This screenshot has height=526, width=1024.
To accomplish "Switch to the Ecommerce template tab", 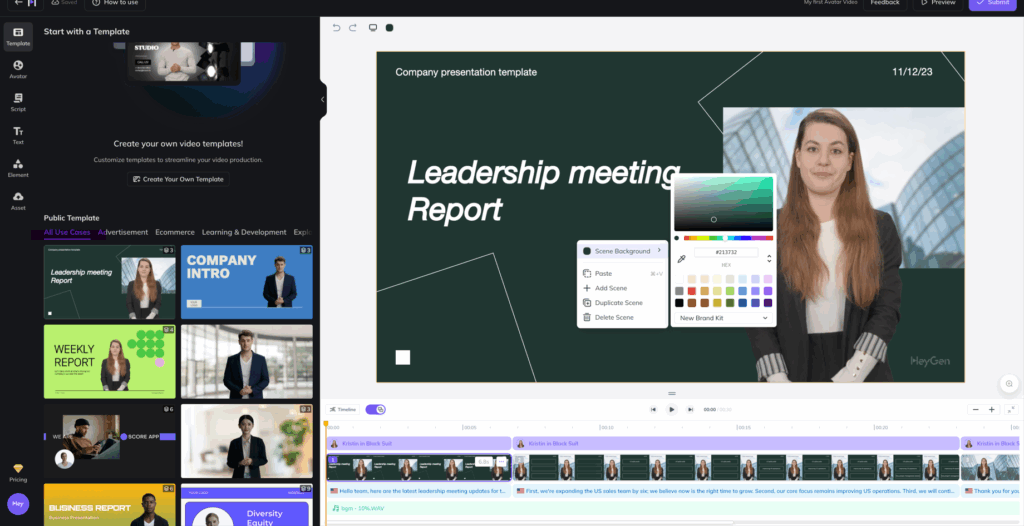I will coord(175,232).
